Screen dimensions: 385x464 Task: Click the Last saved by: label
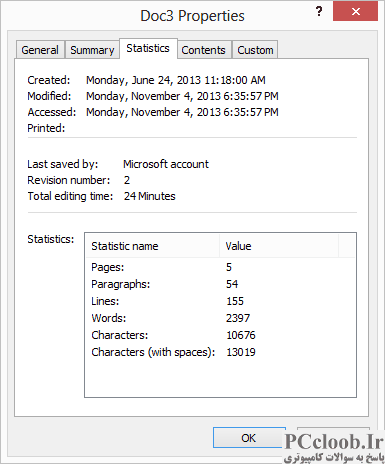(63, 164)
